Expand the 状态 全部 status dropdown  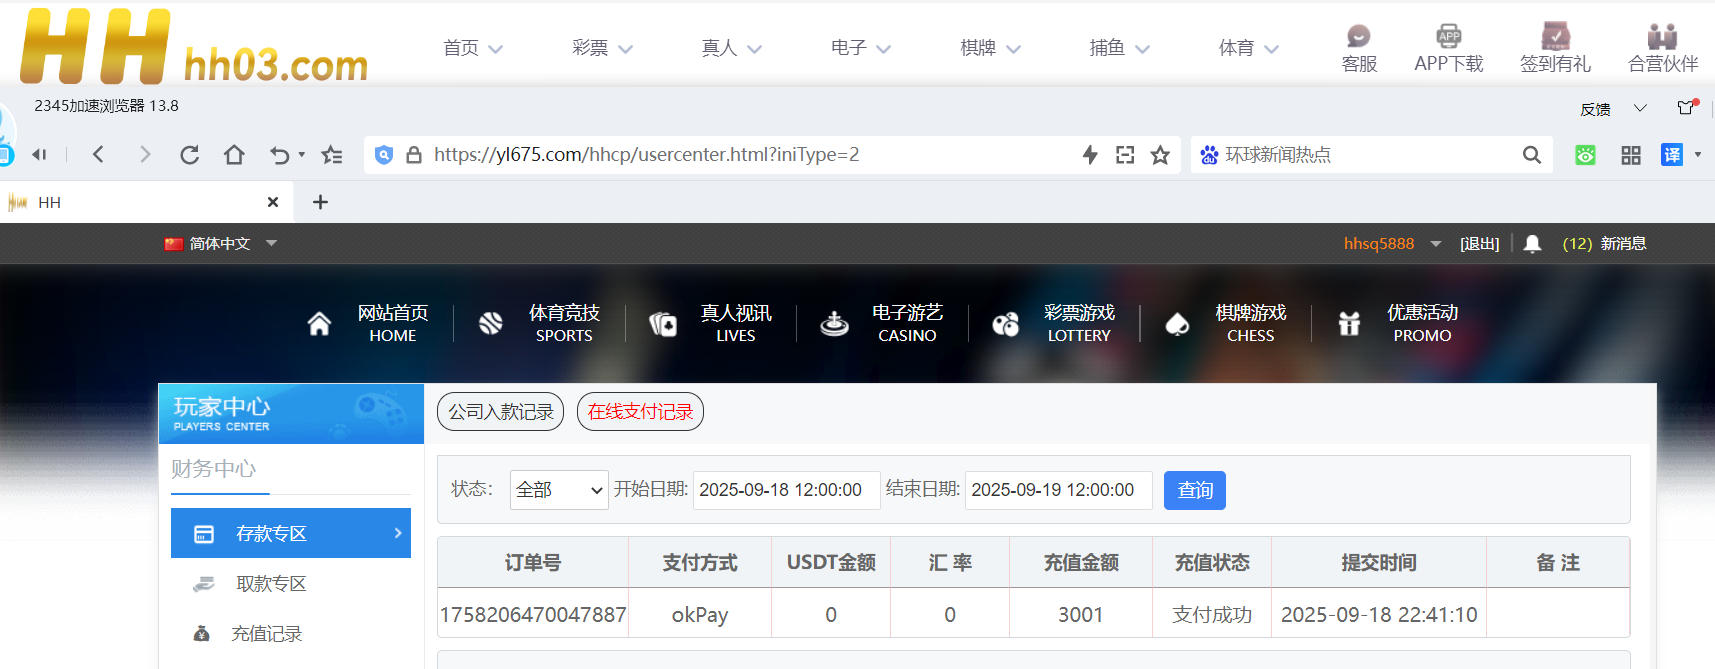pos(558,490)
